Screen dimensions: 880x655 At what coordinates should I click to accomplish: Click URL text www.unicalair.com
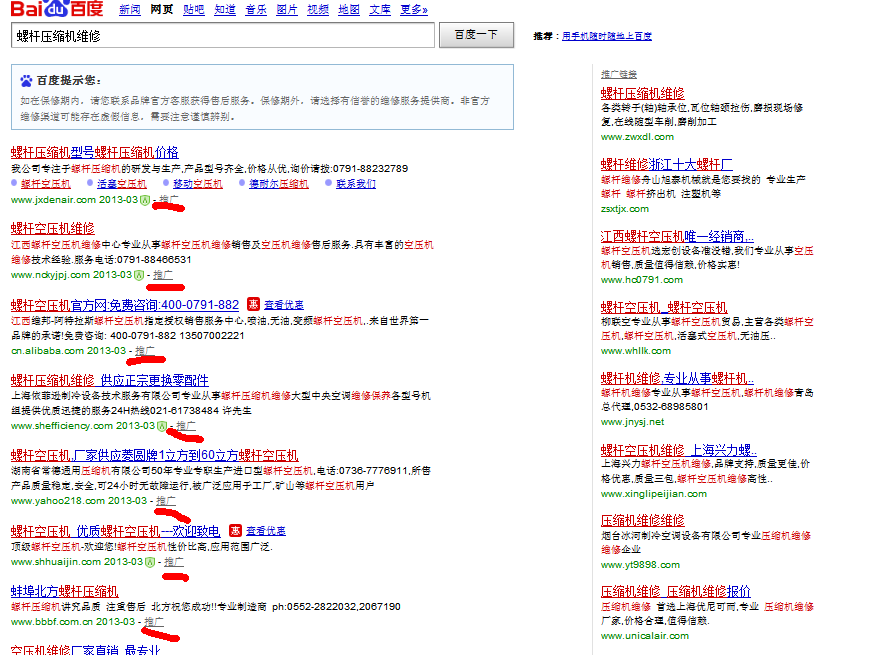[x=644, y=635]
